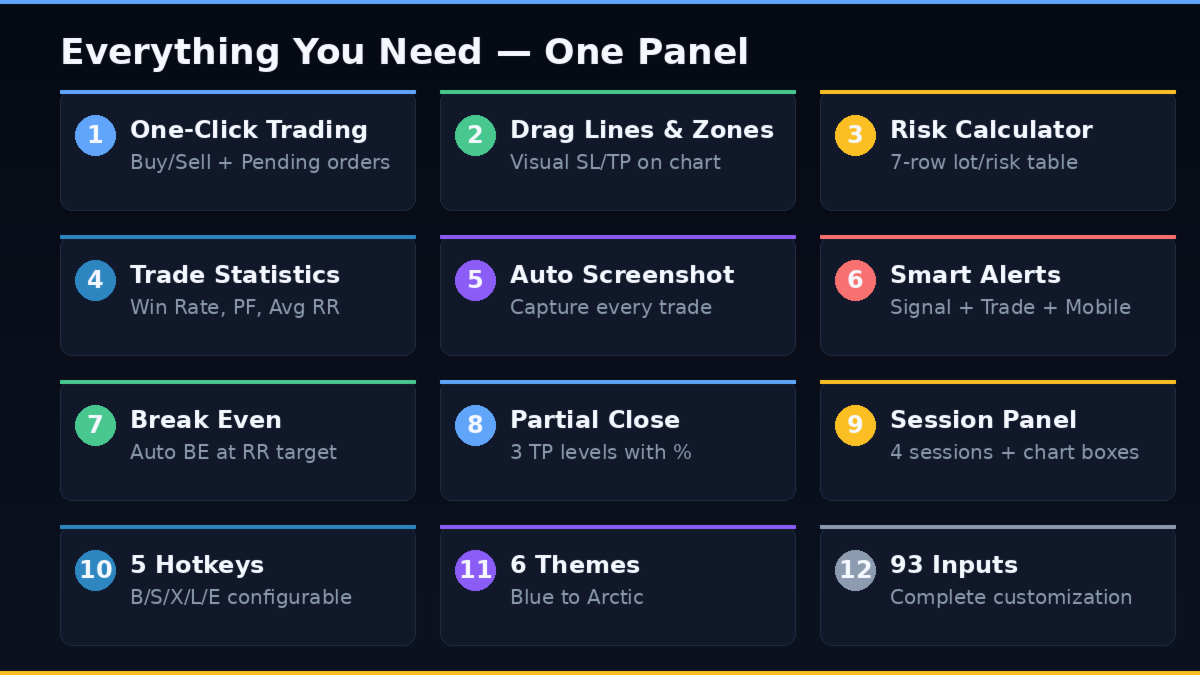1200x675 pixels.
Task: Select the Risk Calculator heading
Action: (x=991, y=130)
